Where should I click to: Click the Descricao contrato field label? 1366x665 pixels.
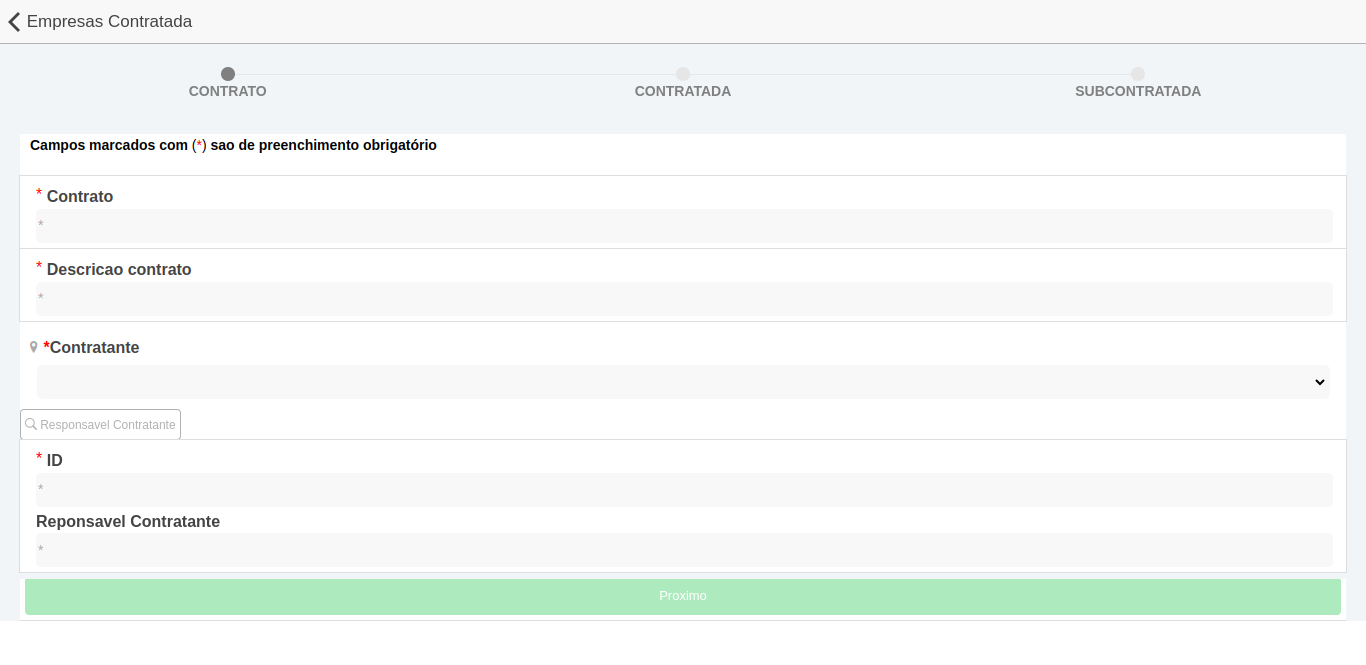tap(119, 270)
